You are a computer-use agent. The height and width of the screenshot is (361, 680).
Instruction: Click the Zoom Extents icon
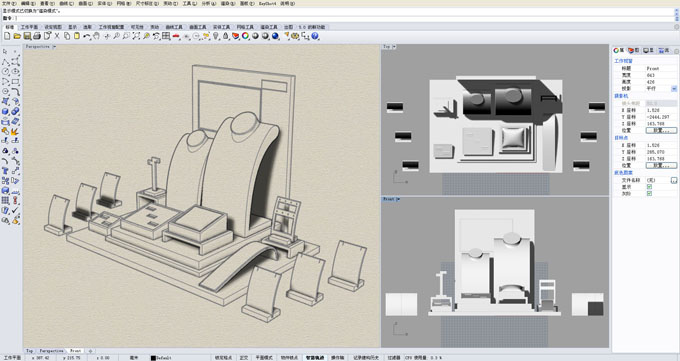tap(136, 36)
